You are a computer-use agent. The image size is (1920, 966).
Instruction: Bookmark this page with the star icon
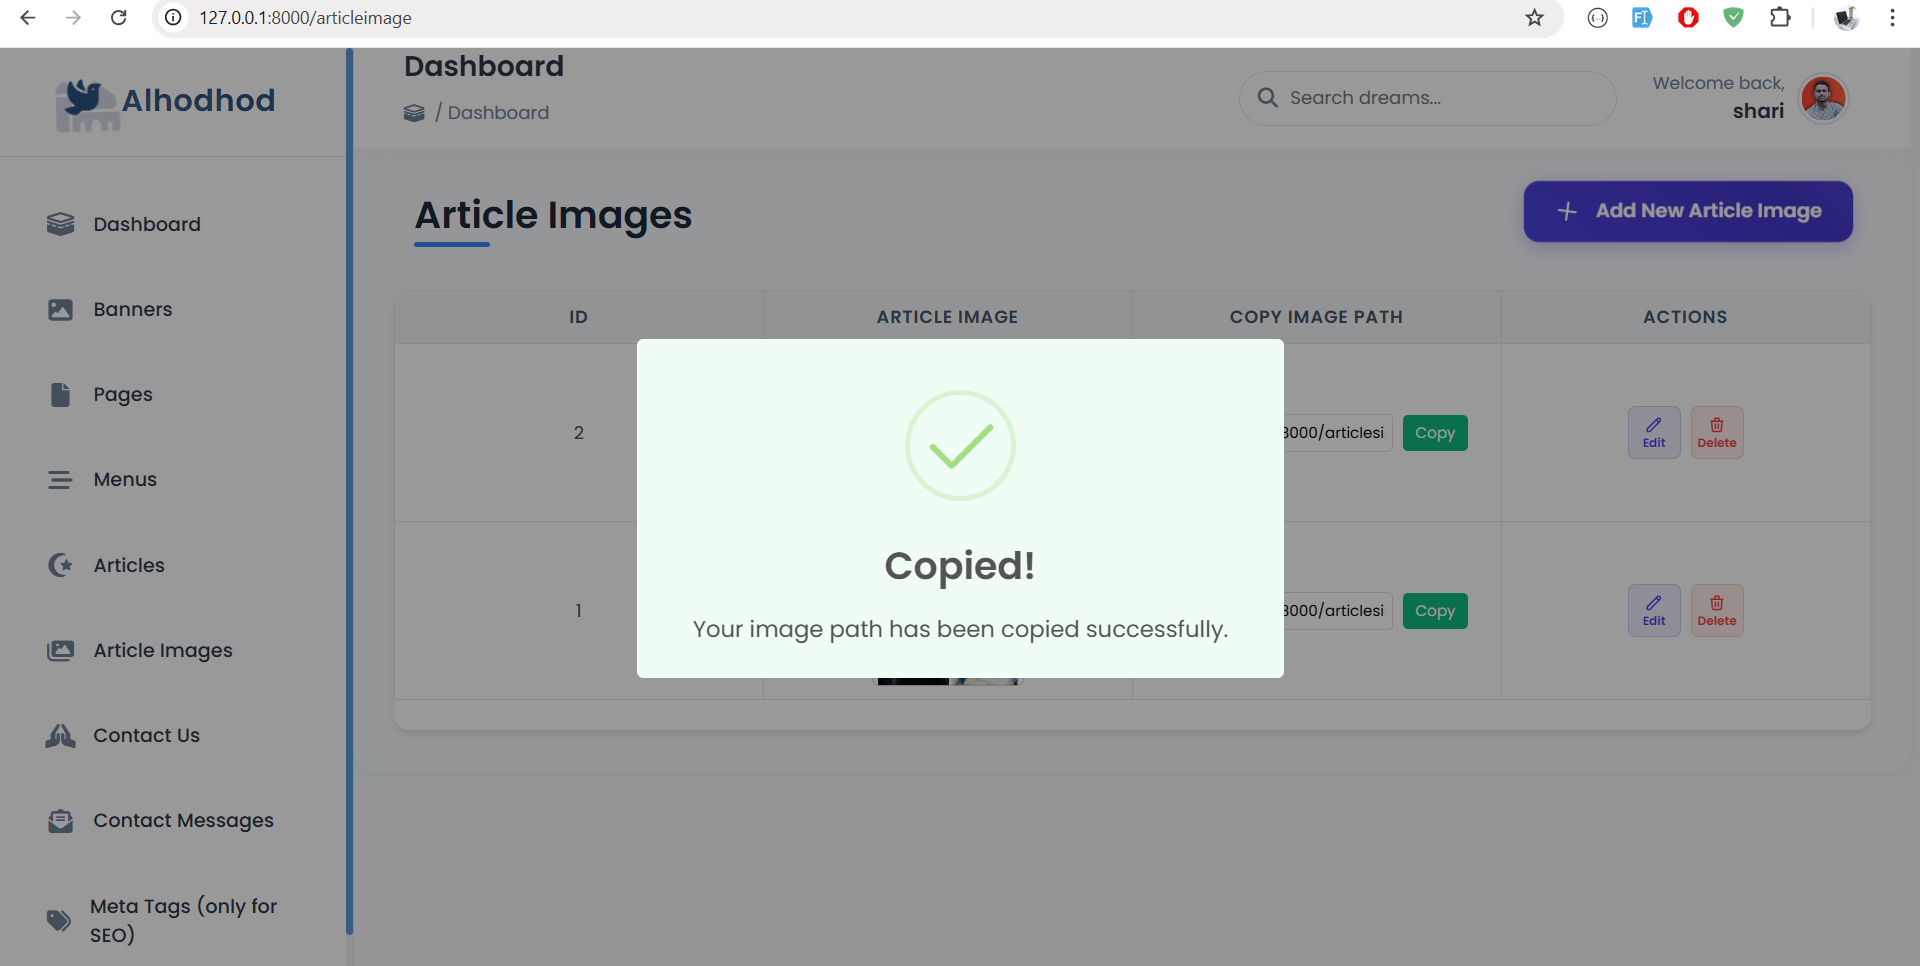(x=1534, y=18)
